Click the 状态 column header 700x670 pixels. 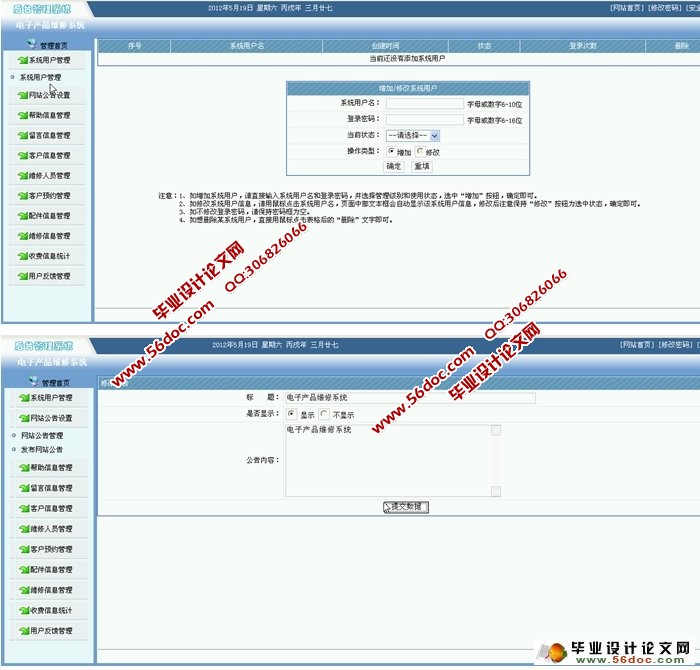pyautogui.click(x=484, y=46)
